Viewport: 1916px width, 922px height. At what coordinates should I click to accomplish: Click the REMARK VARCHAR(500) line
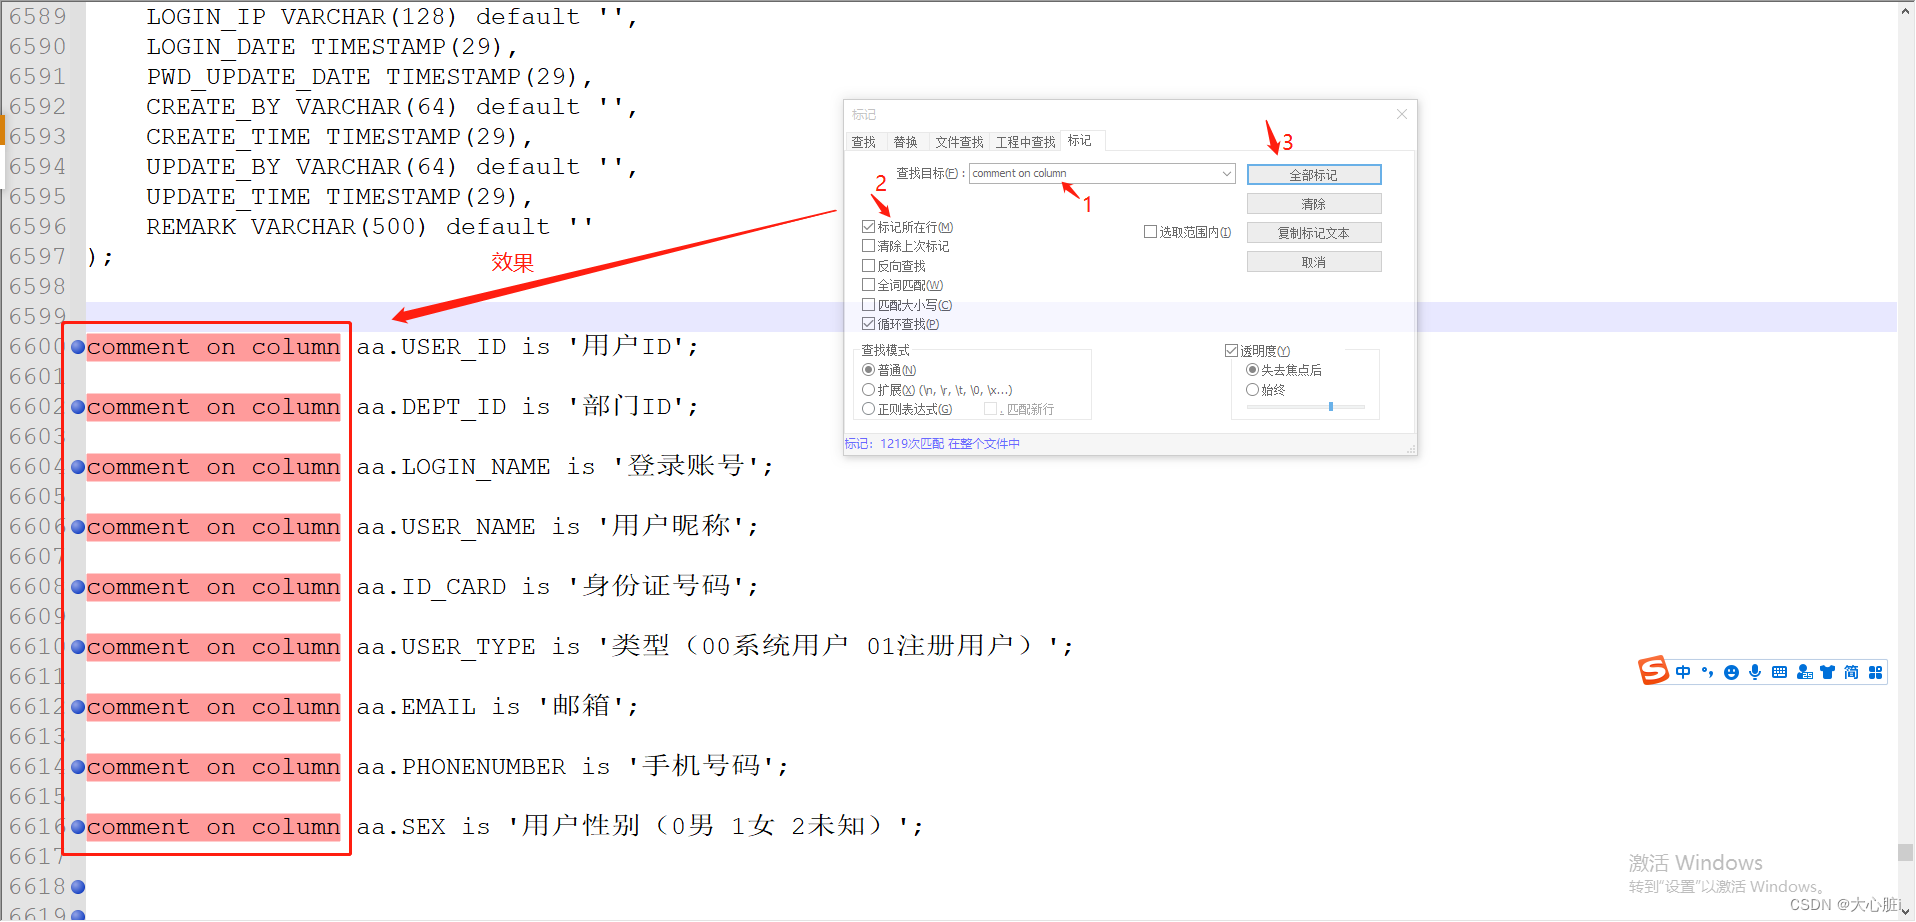(370, 227)
